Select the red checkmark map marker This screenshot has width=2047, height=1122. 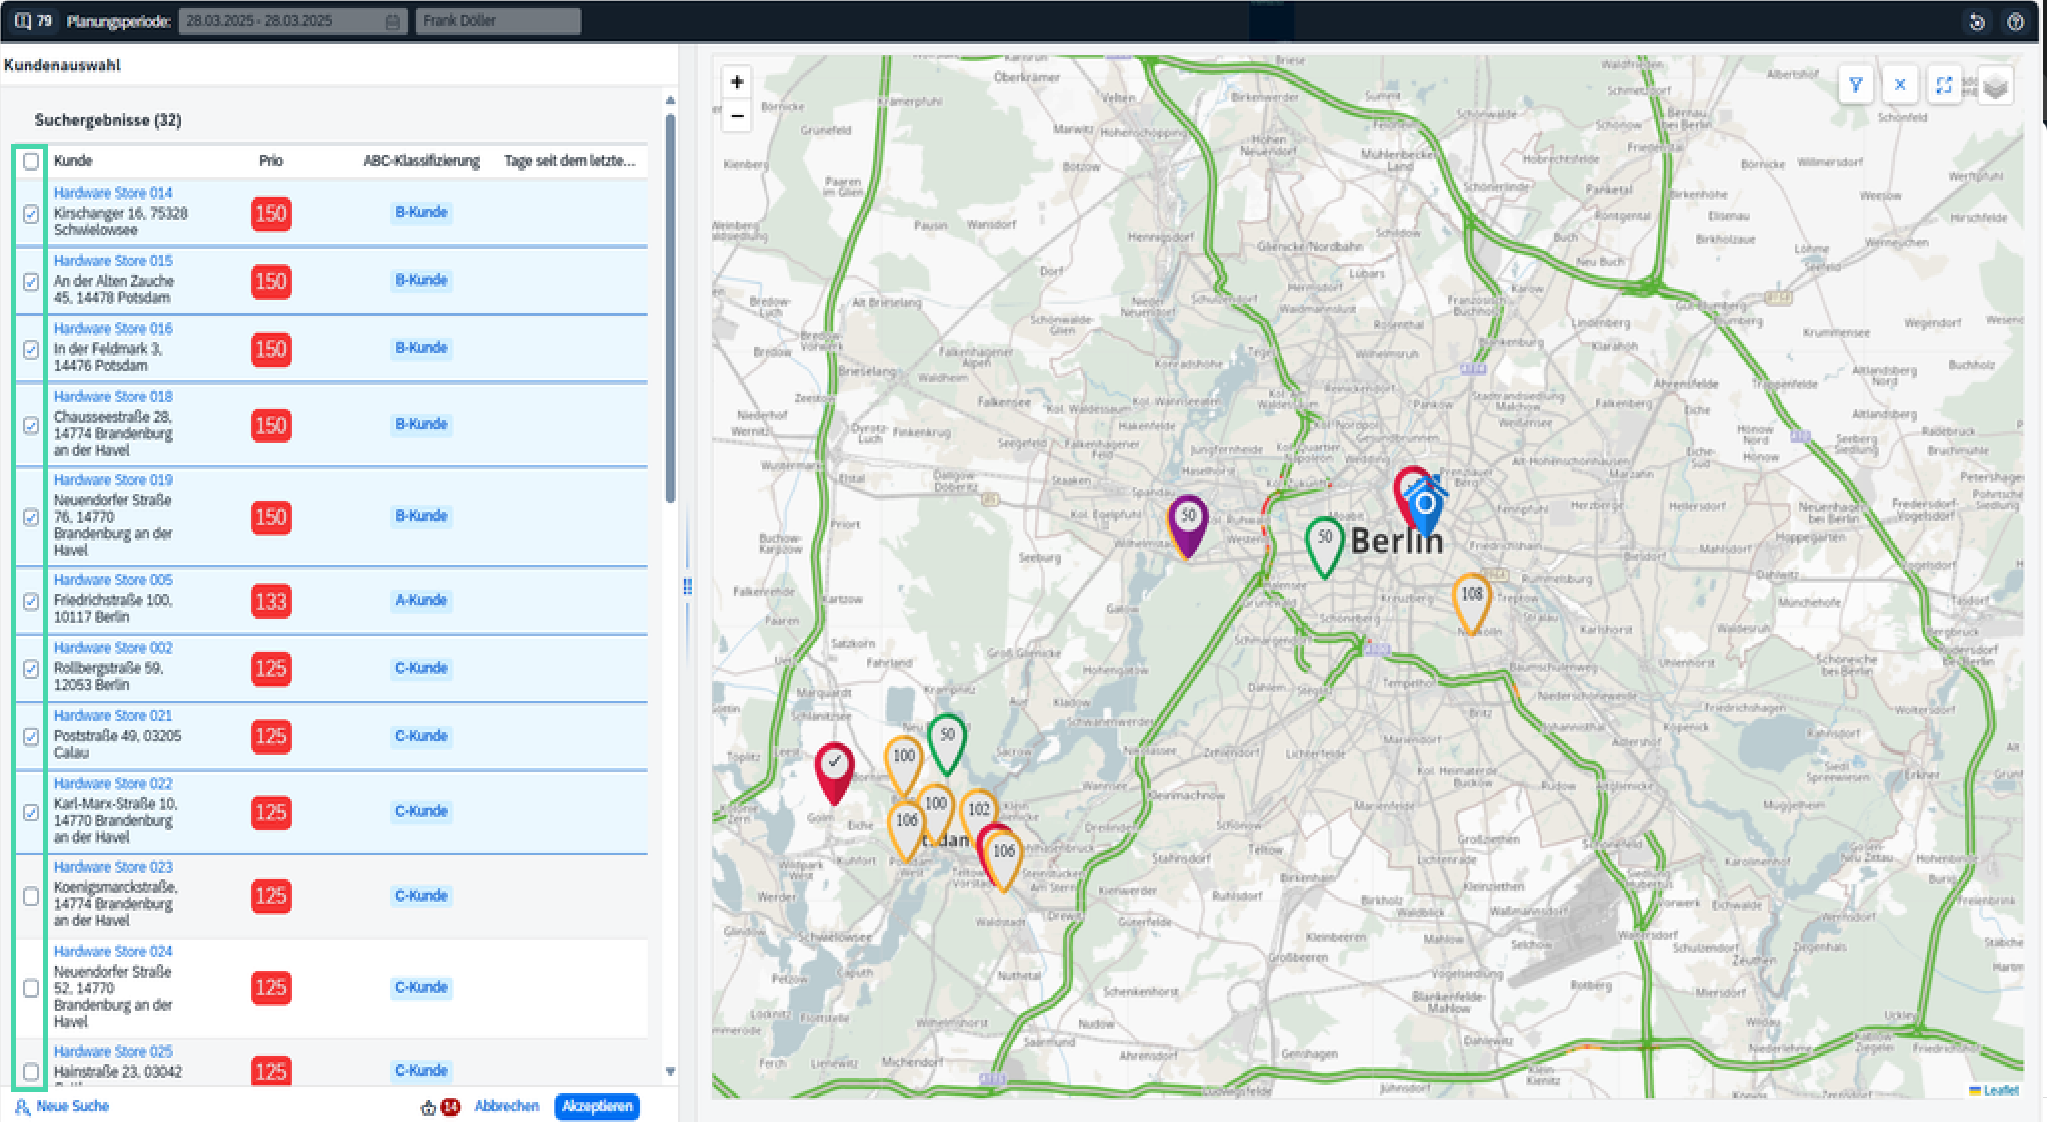point(834,772)
